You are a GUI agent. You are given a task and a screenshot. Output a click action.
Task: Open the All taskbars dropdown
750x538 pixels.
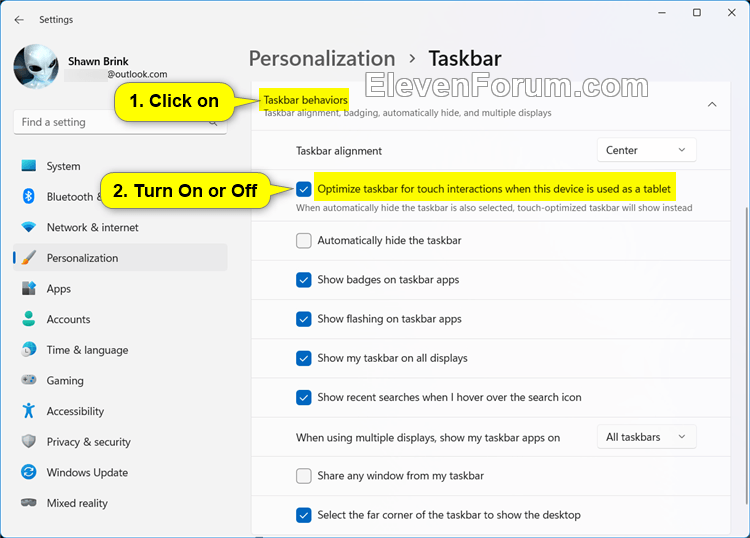point(646,437)
